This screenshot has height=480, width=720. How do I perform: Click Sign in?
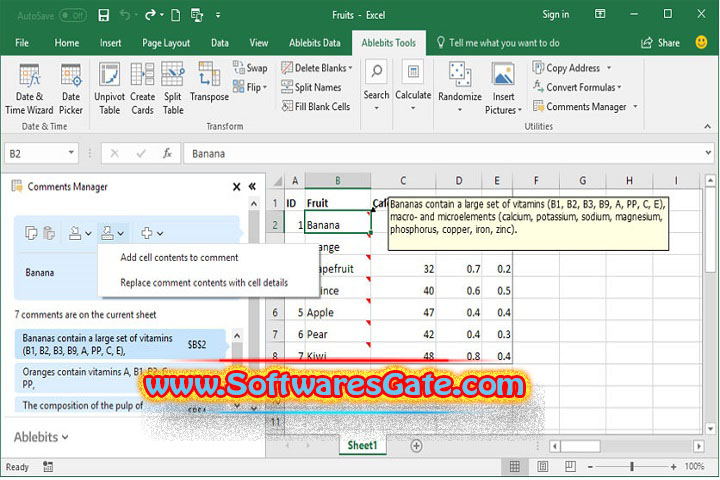point(555,15)
